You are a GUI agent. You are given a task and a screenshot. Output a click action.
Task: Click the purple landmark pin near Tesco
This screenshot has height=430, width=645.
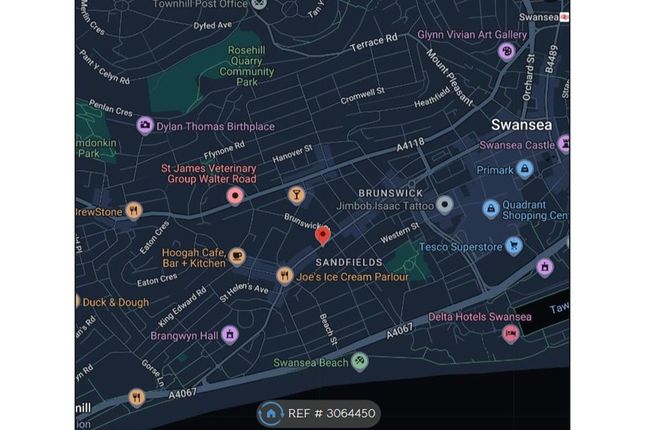pyautogui.click(x=545, y=267)
